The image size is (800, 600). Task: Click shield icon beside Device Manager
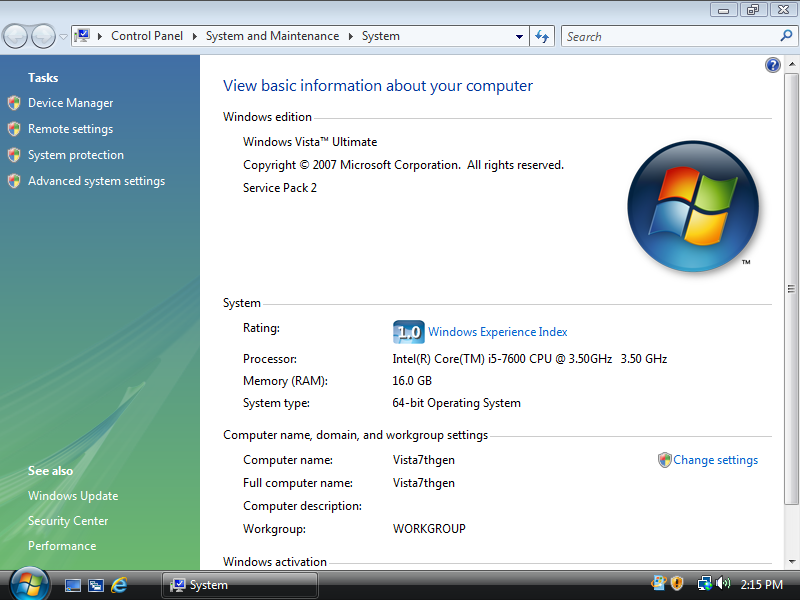tap(14, 103)
